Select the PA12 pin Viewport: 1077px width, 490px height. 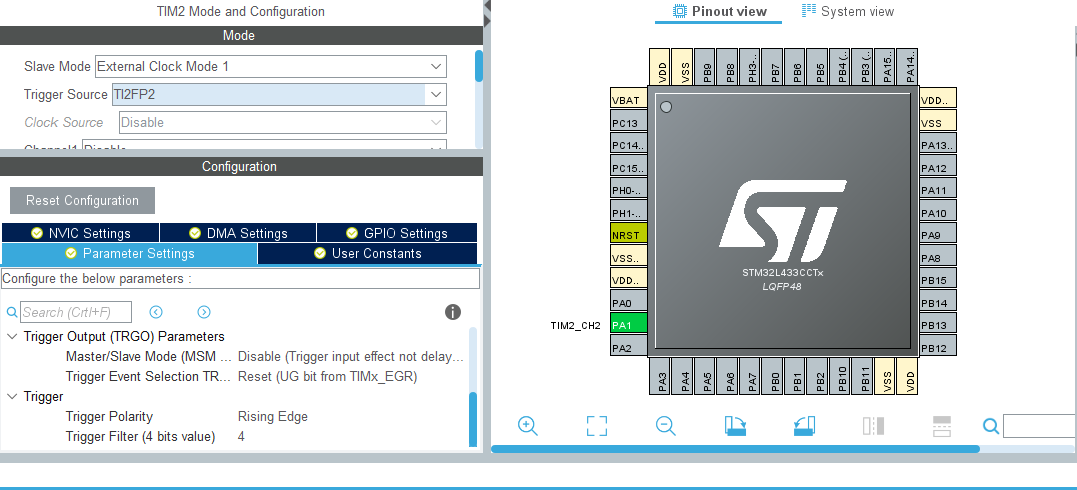click(938, 168)
